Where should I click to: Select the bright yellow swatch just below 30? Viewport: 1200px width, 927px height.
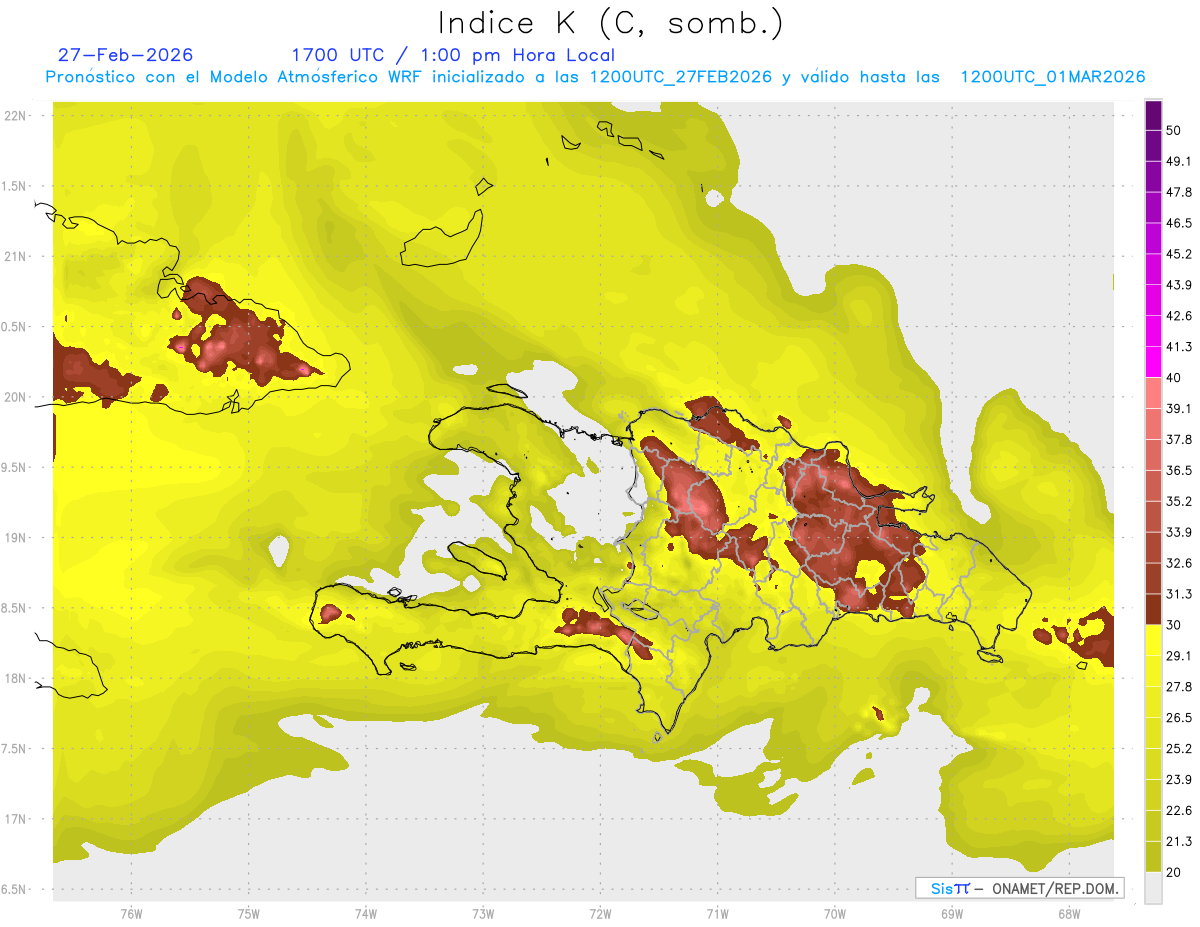point(1153,640)
